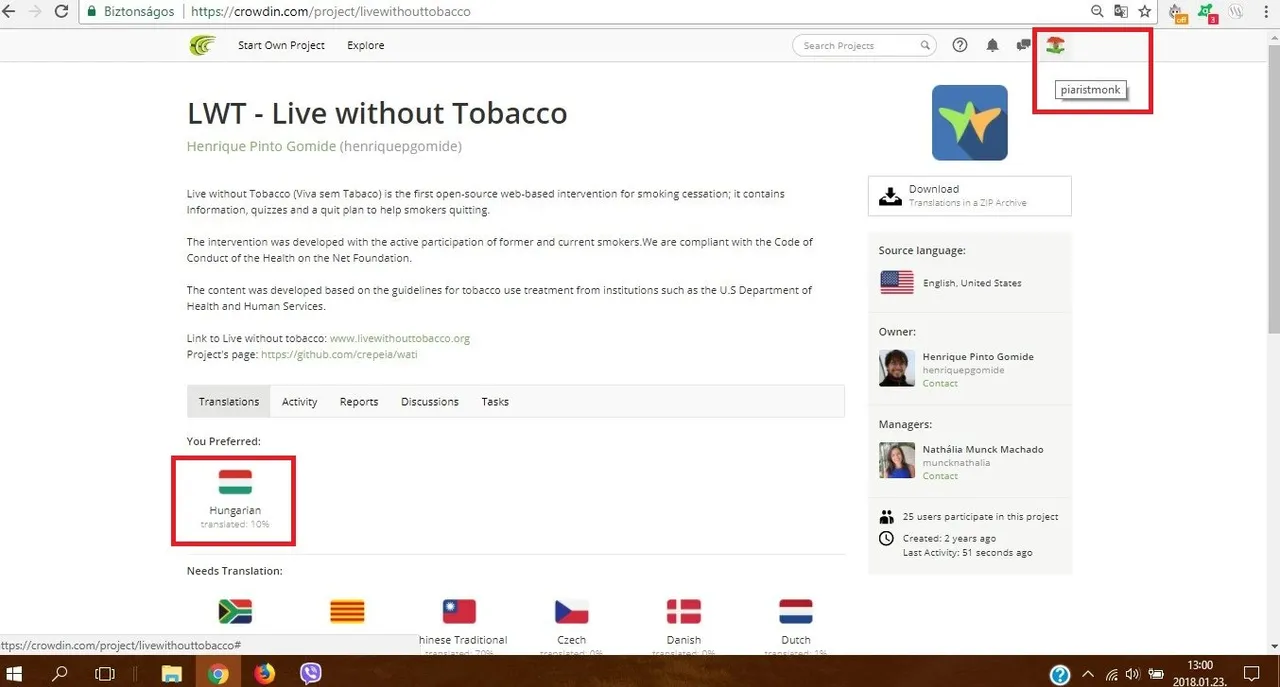Click the zoom-out magnifier in address bar
Image resolution: width=1280 pixels, height=687 pixels.
pyautogui.click(x=1097, y=12)
